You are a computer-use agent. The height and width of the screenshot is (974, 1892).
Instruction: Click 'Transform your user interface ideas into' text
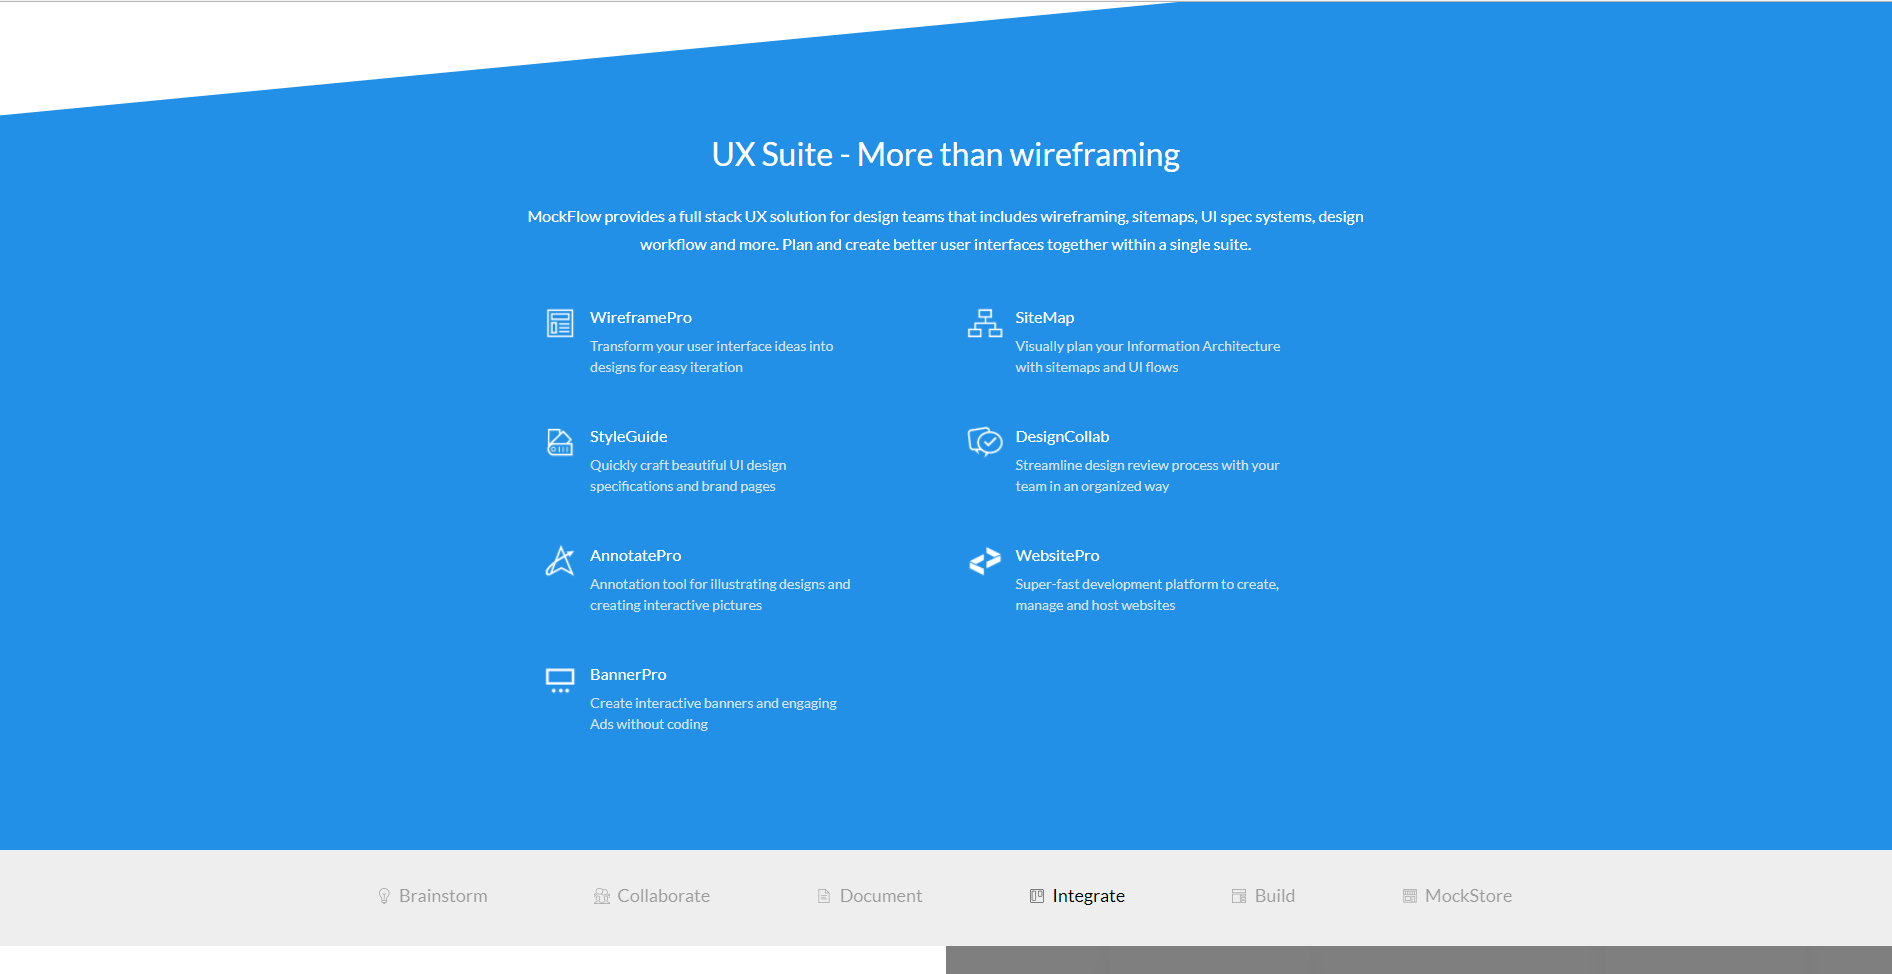click(x=712, y=346)
